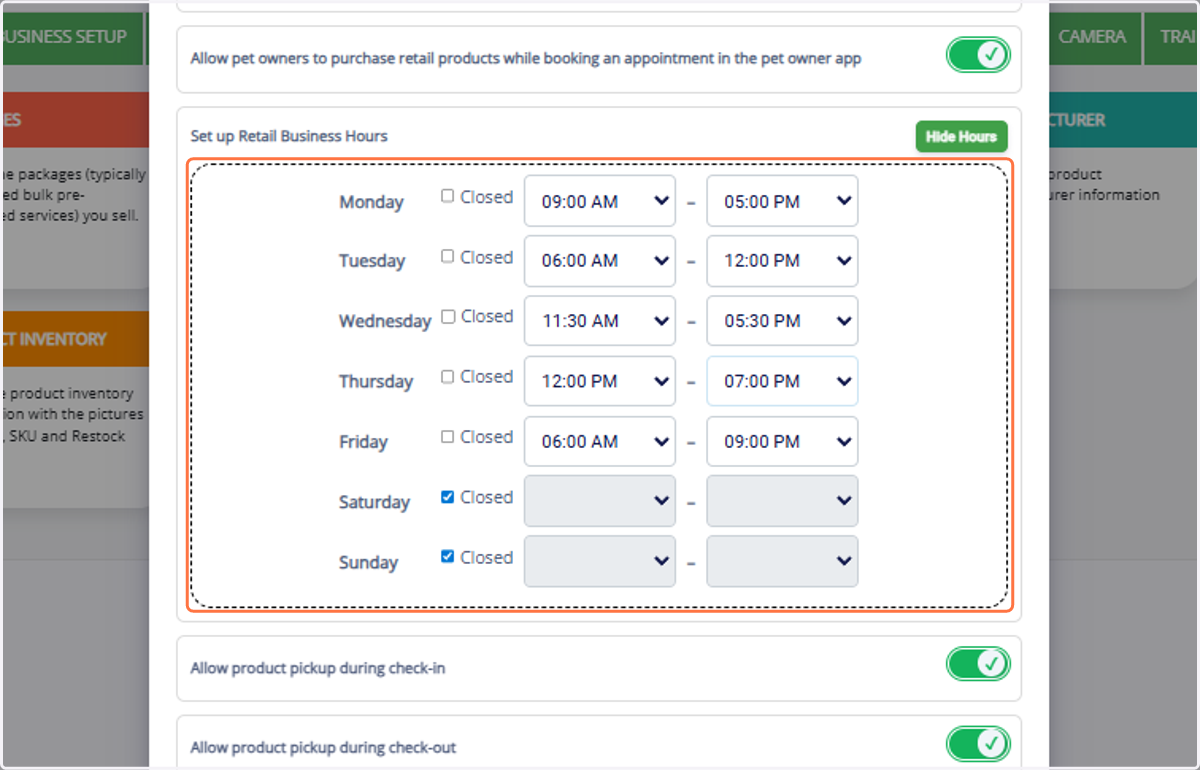The image size is (1200, 770).
Task: Click Allow product pickup during check-in text
Action: click(x=318, y=668)
